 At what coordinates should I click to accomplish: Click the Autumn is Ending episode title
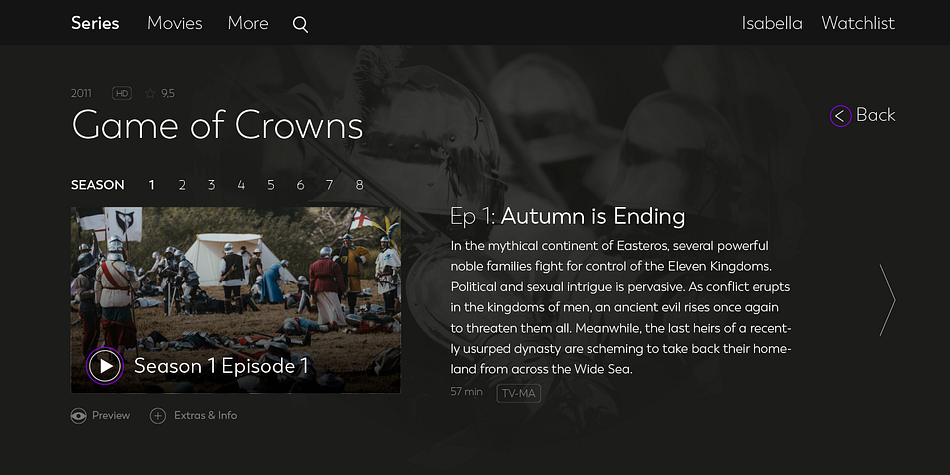pyautogui.click(x=593, y=216)
